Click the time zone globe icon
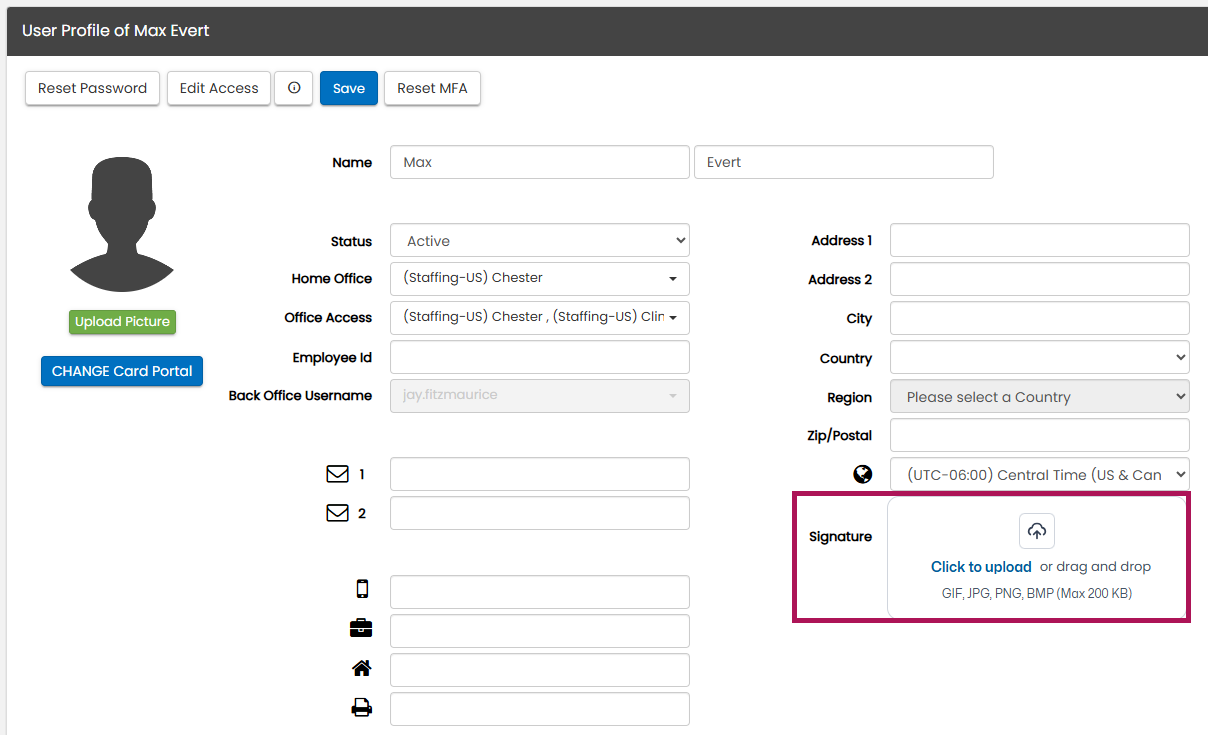 [x=863, y=474]
